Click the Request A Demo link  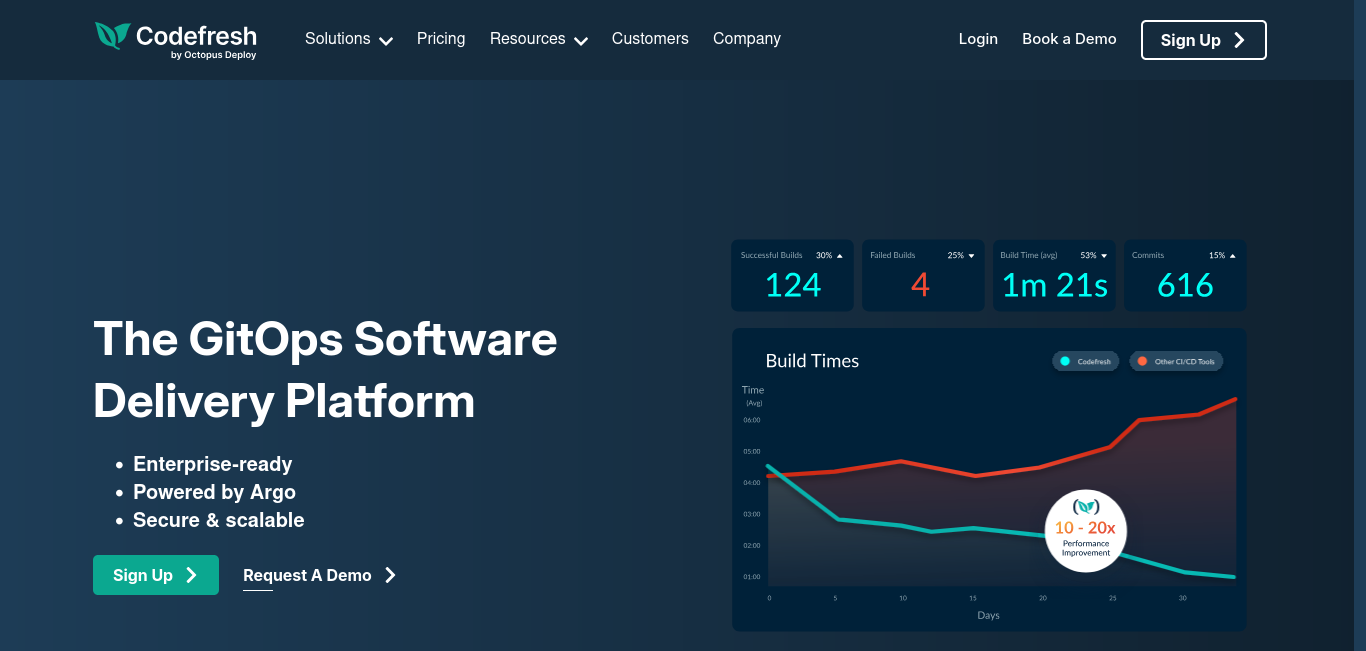point(307,575)
